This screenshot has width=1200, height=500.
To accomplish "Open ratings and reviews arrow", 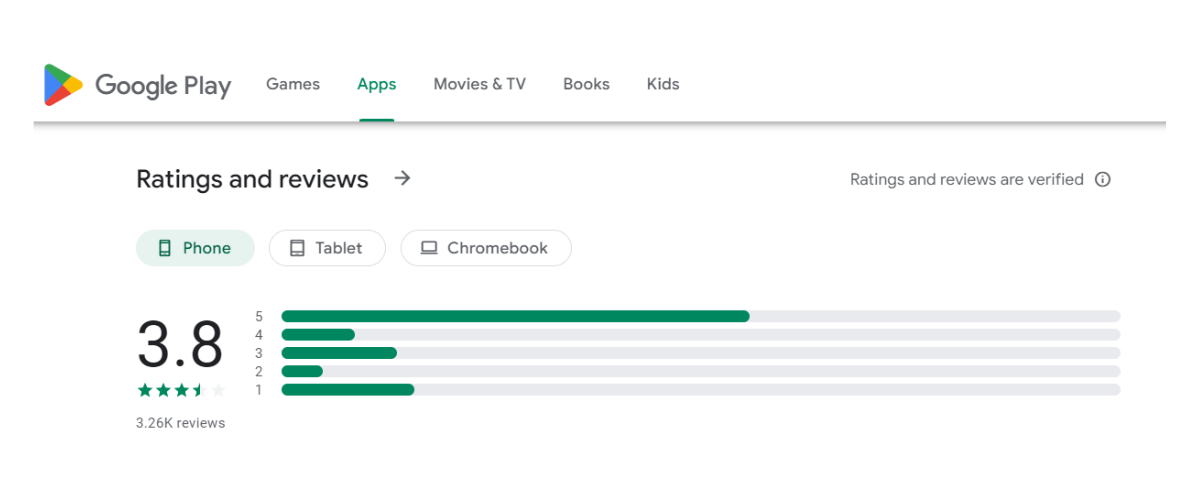I will (402, 179).
